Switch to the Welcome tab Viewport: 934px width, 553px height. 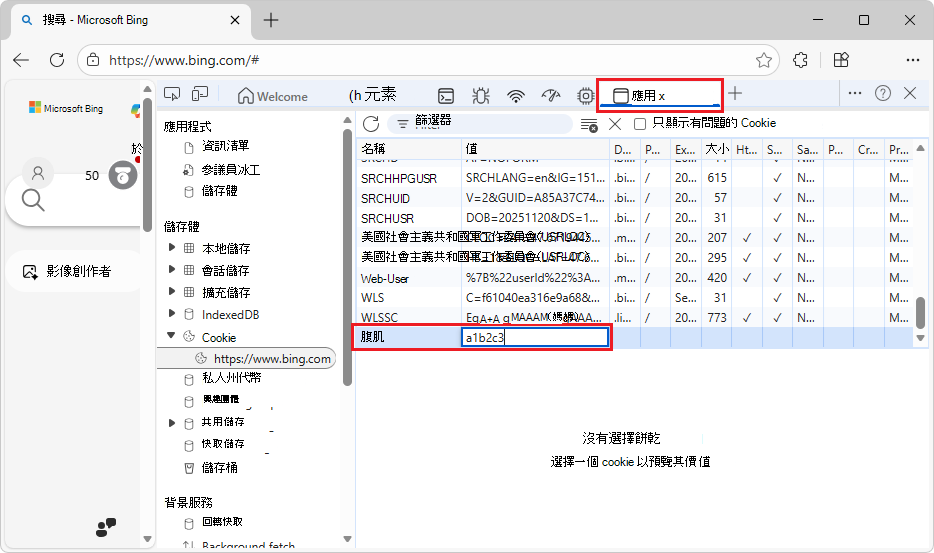point(273,96)
